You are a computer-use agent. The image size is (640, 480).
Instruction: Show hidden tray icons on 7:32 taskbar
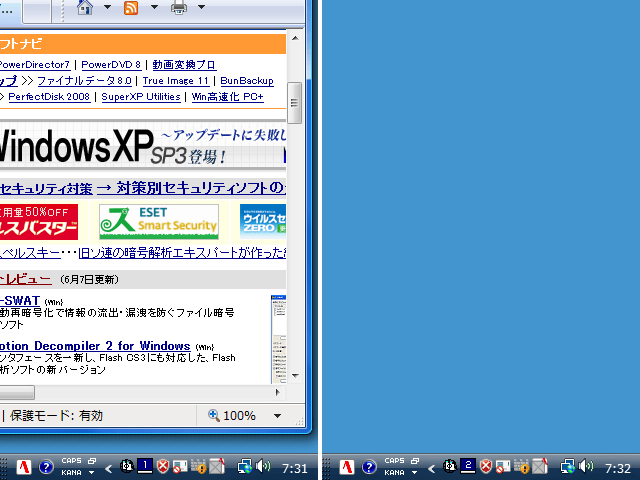pyautogui.click(x=431, y=469)
